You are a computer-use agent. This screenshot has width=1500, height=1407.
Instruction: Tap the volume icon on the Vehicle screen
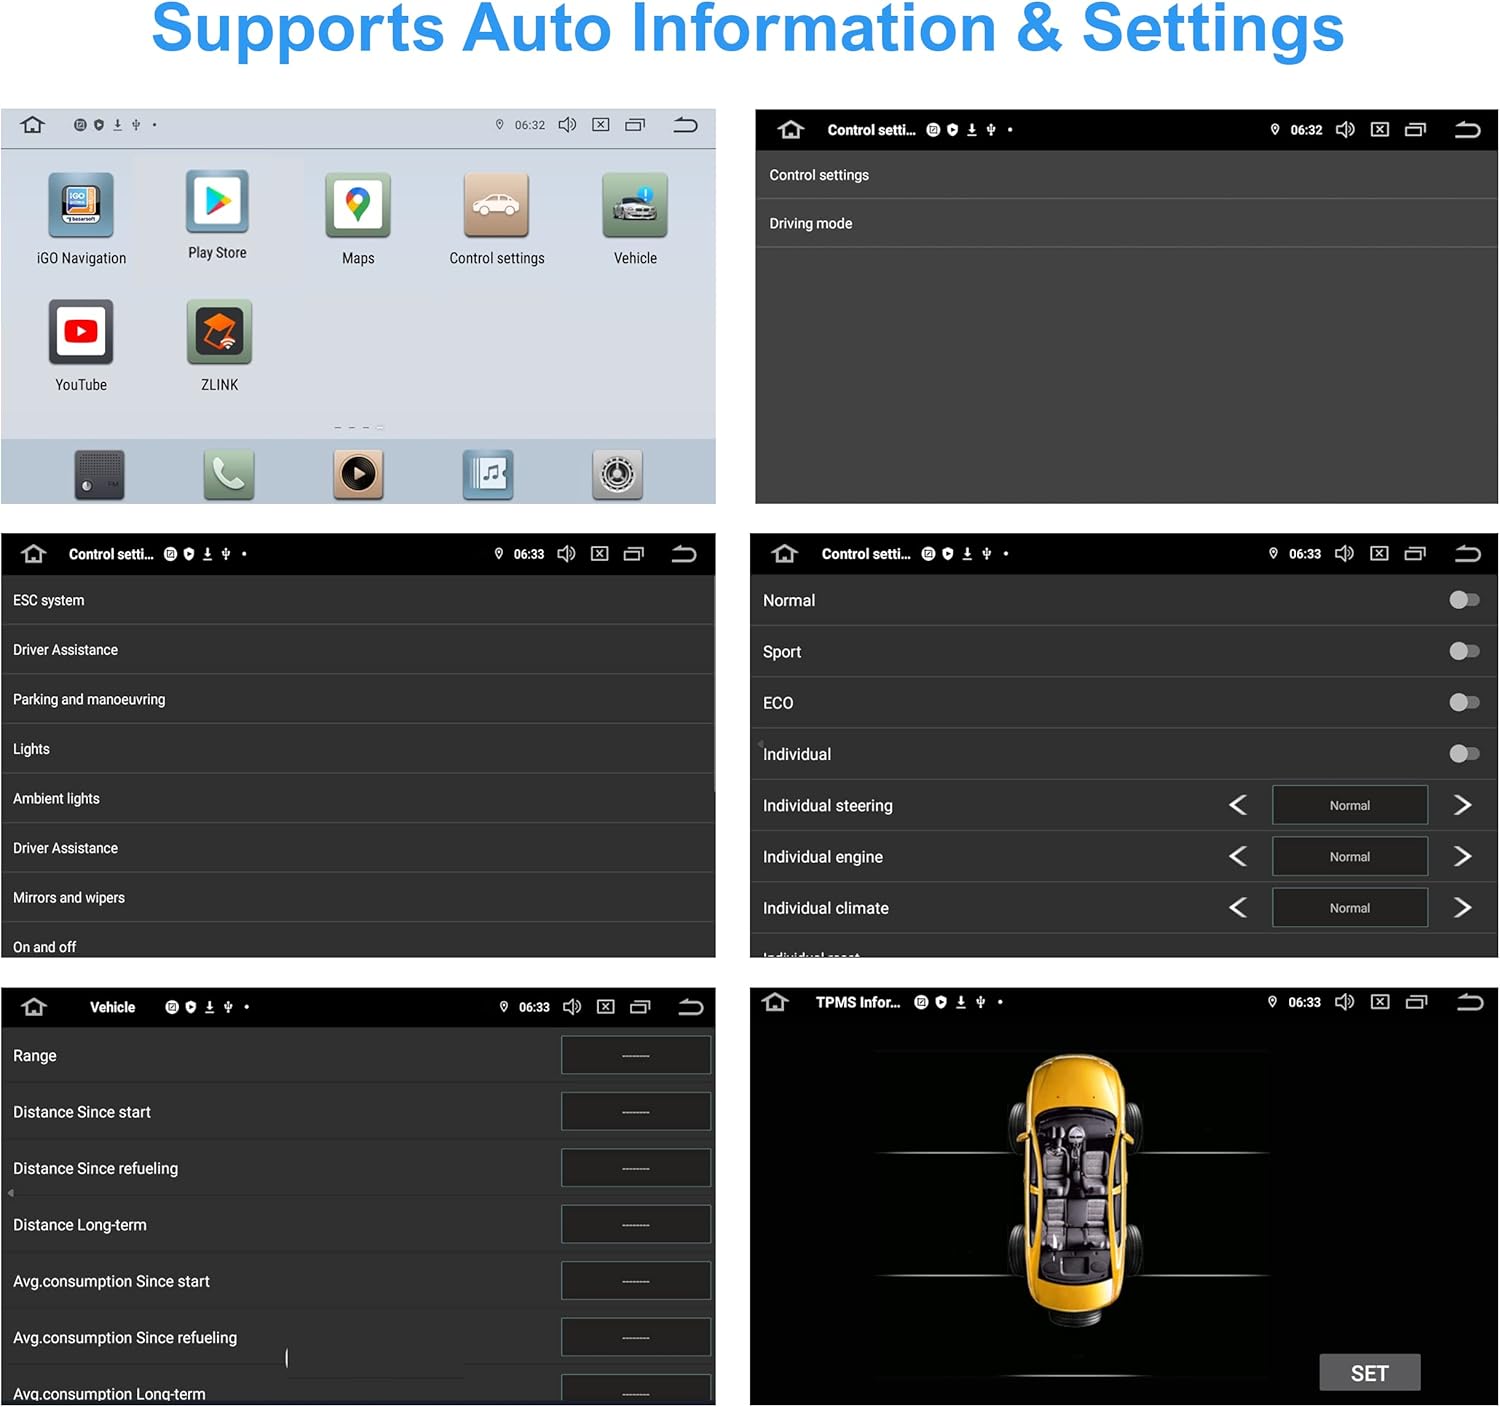(572, 1007)
